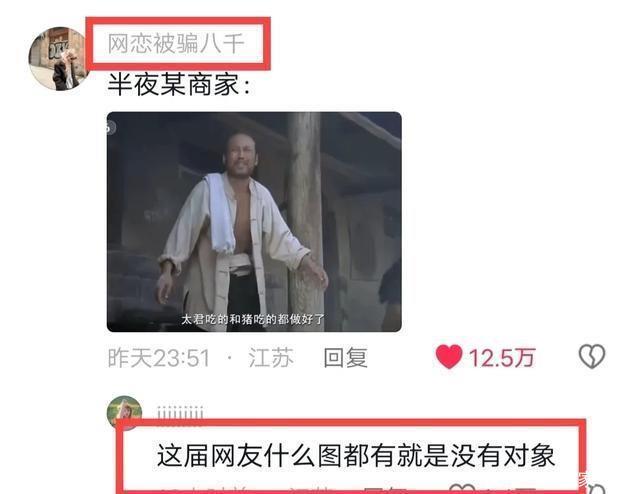Click the 12.5万 like count
Viewport: 640px width, 494px height.
pos(501,358)
